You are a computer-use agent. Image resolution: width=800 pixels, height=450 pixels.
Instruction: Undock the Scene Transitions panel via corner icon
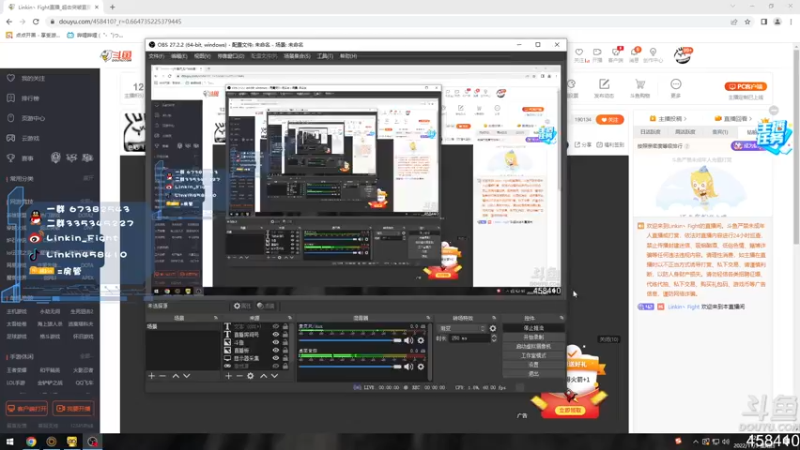(494, 318)
